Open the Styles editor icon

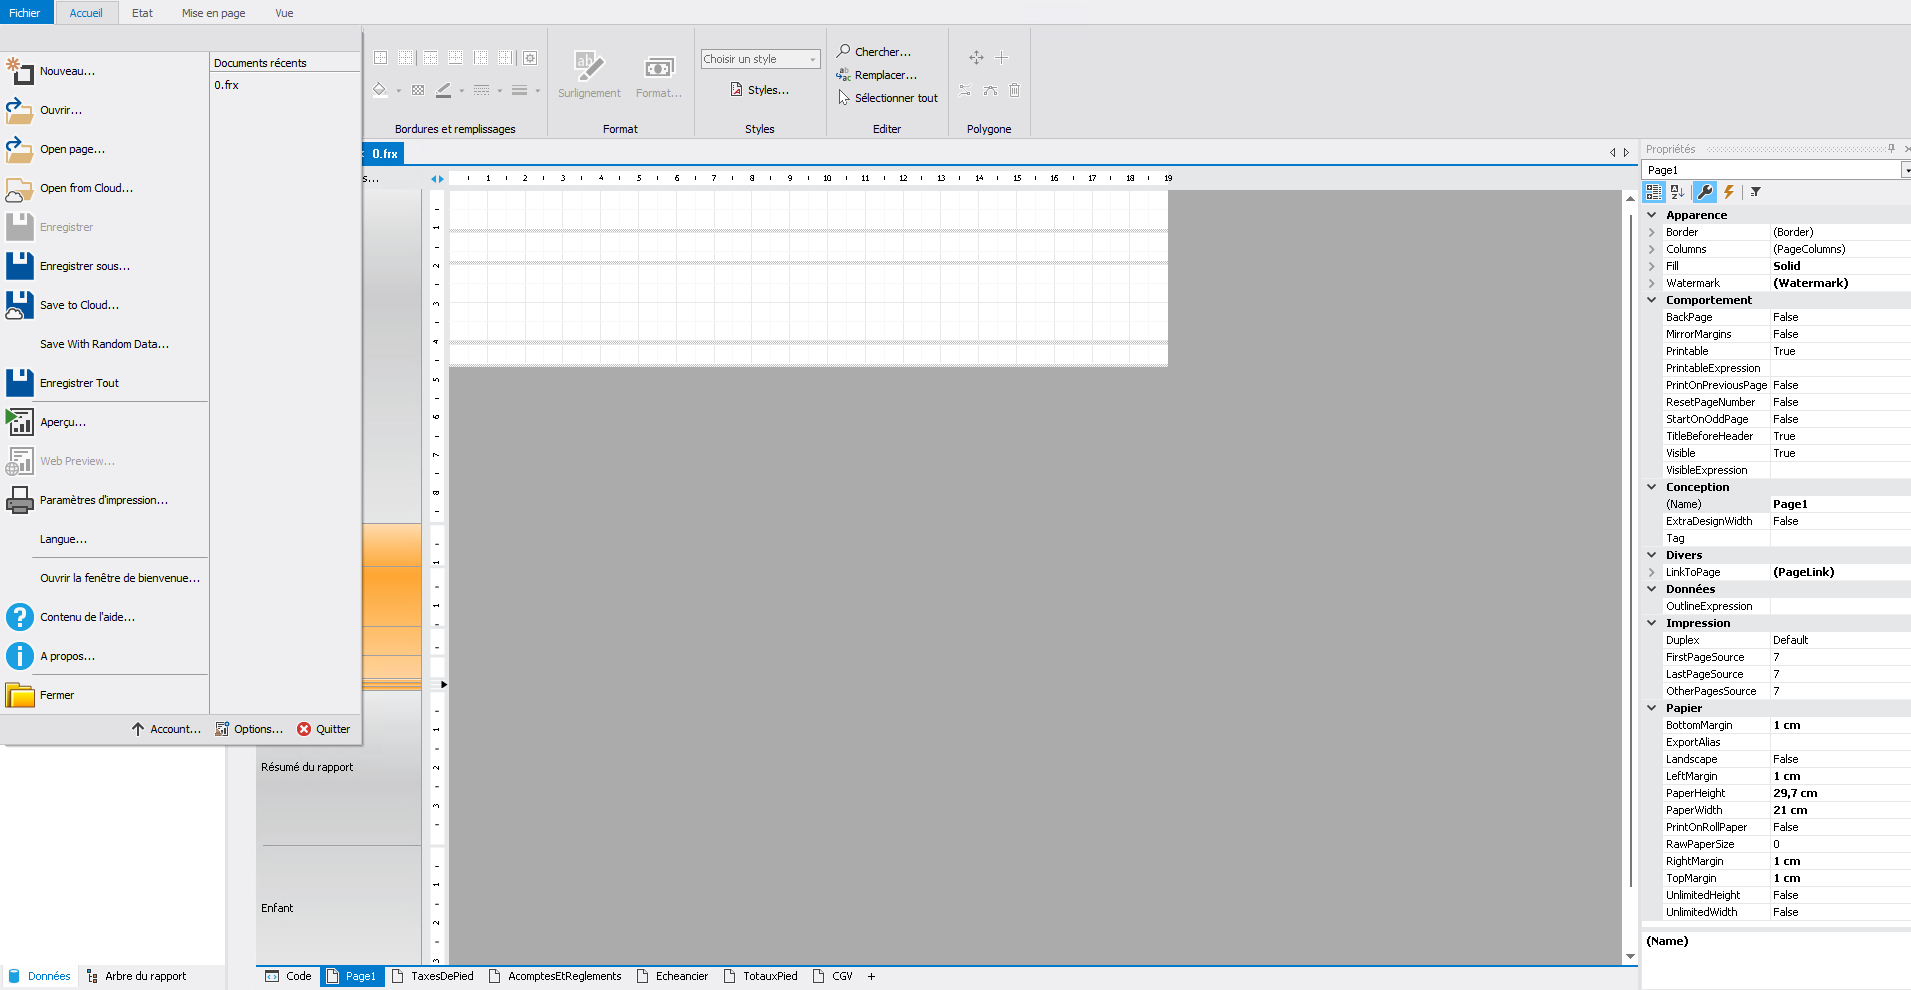coord(736,90)
